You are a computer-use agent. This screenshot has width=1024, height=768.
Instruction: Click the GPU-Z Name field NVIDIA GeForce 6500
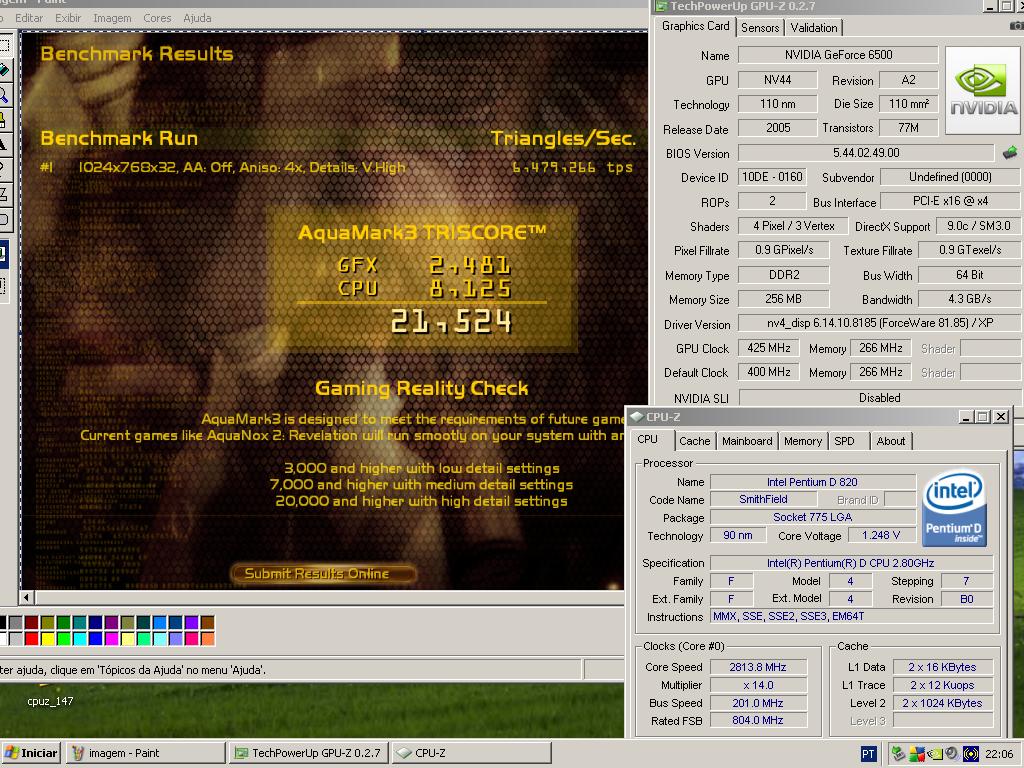tap(838, 55)
